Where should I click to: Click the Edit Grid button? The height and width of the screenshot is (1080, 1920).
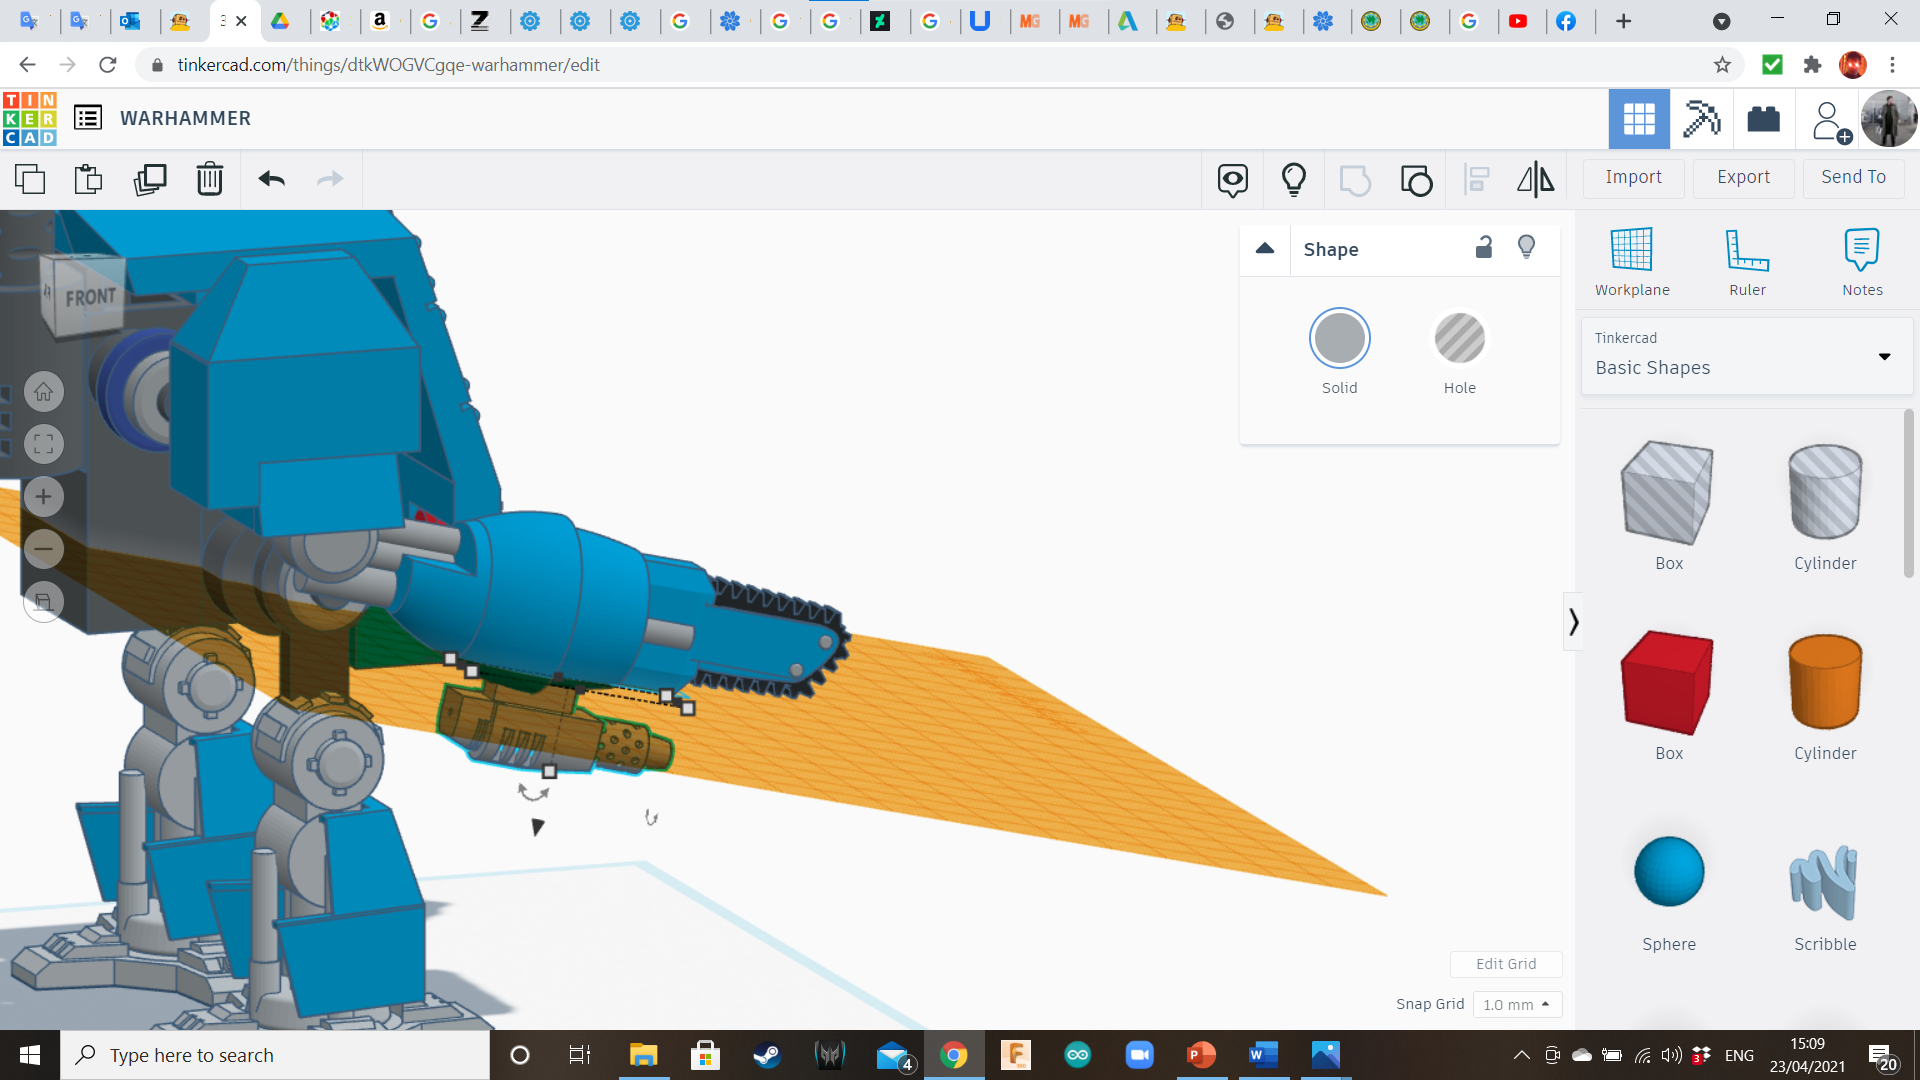1505,964
